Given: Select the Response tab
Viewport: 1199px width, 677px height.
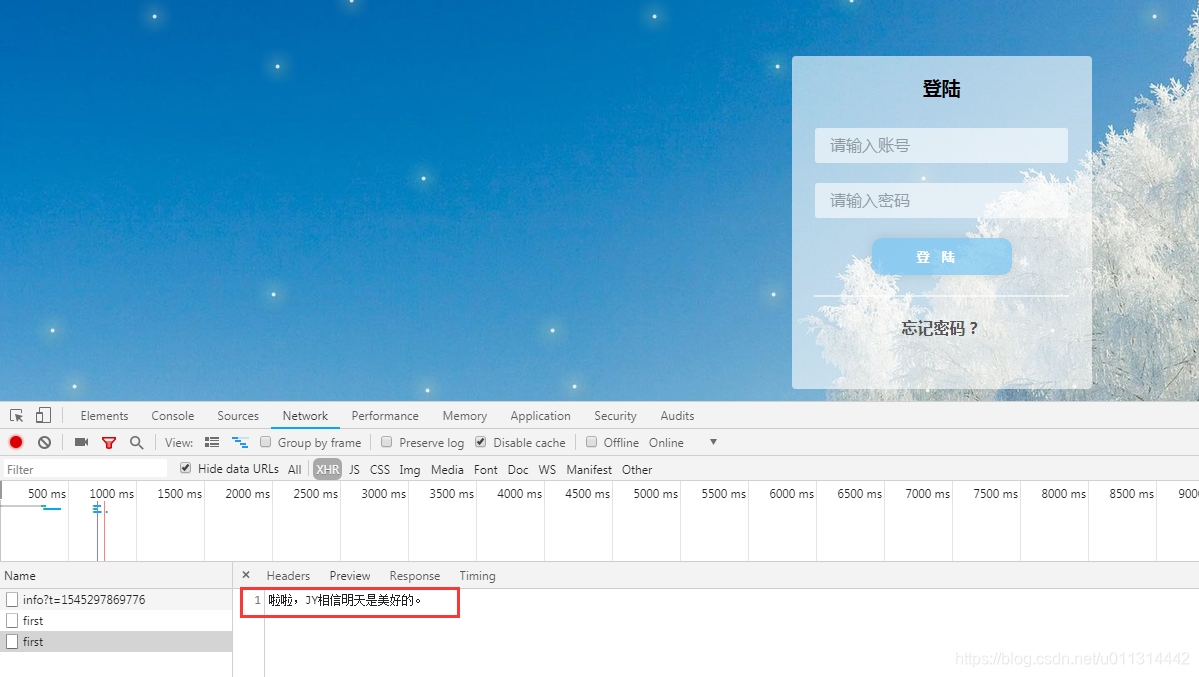Looking at the screenshot, I should [414, 575].
